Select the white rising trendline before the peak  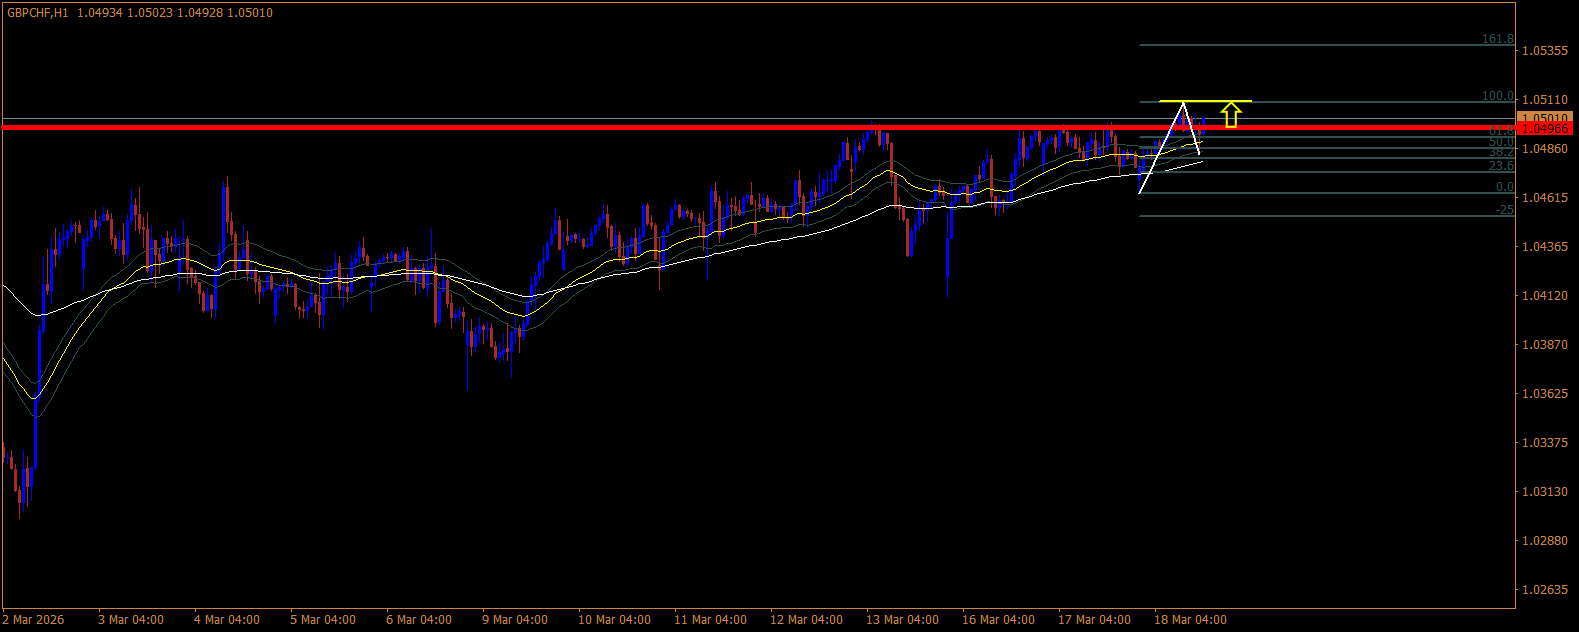pos(1162,147)
